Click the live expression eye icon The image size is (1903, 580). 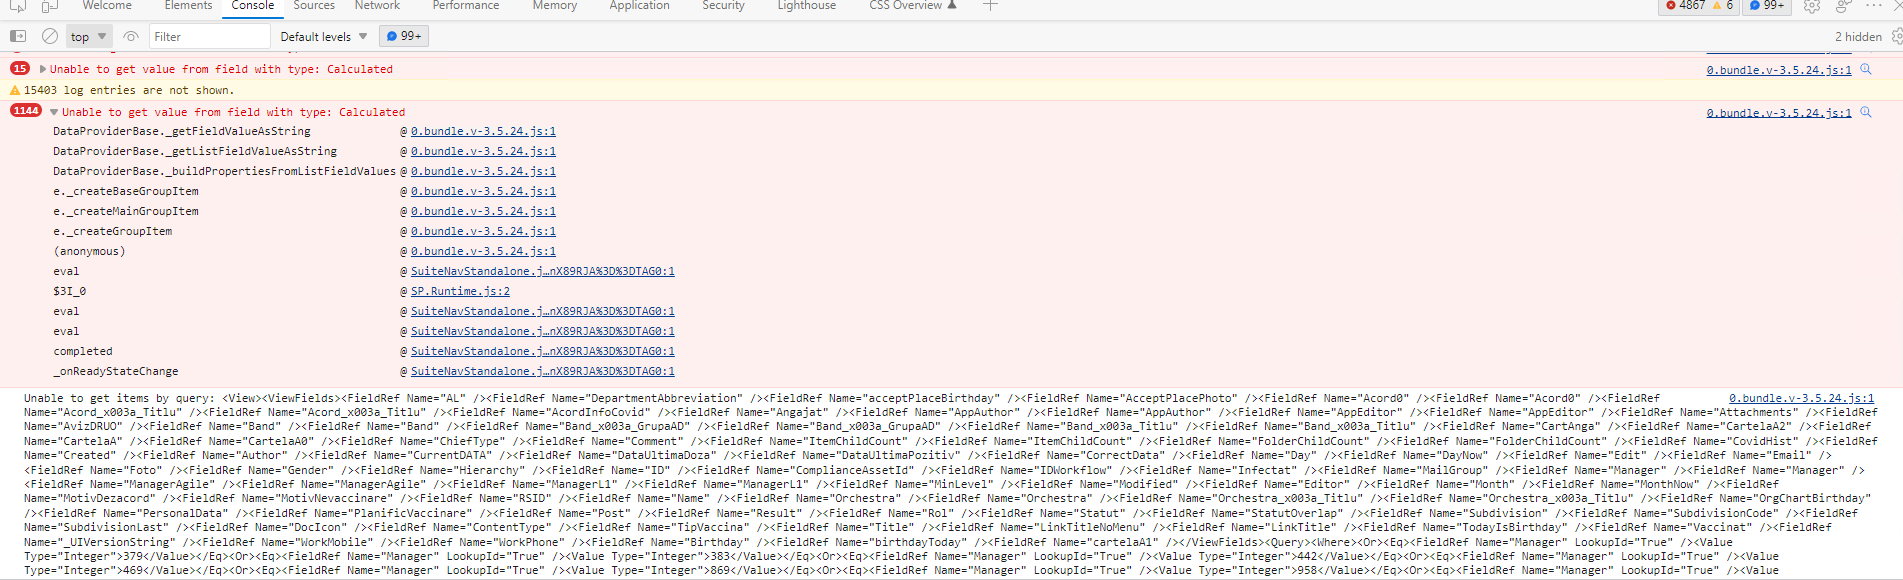[131, 36]
